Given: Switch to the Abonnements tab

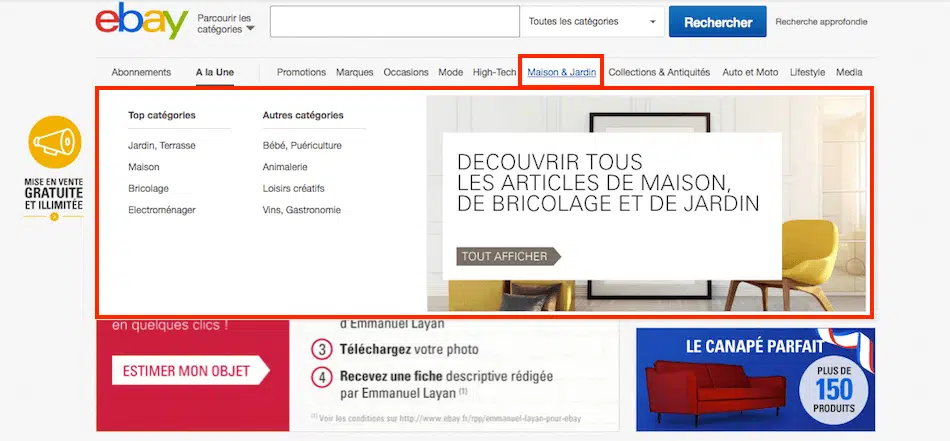Looking at the screenshot, I should pos(141,72).
